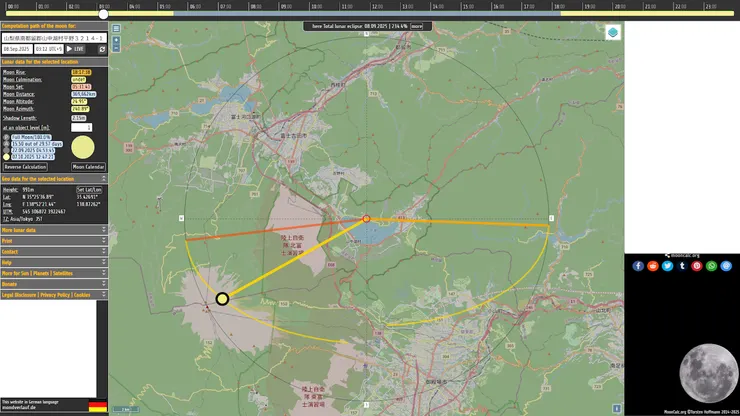Start LIVE mode
740x416 pixels.
coord(76,49)
